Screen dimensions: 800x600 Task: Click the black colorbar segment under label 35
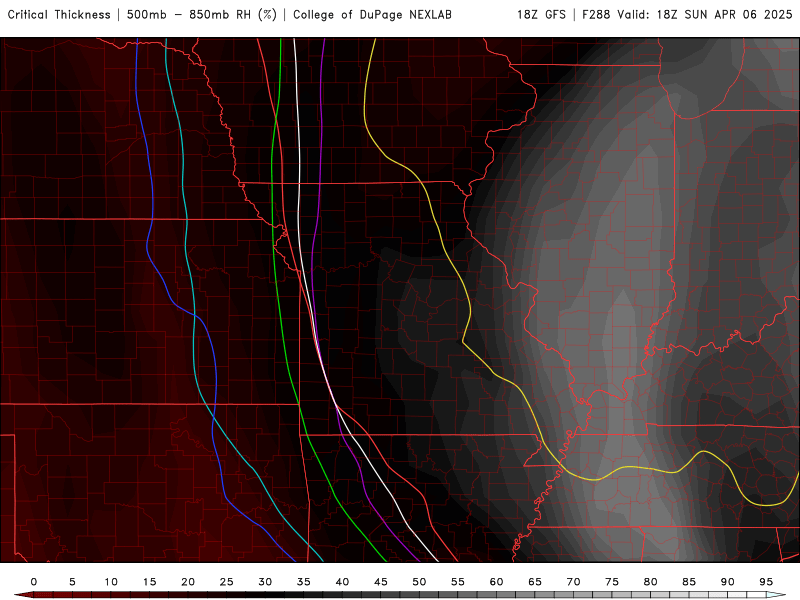(304, 595)
